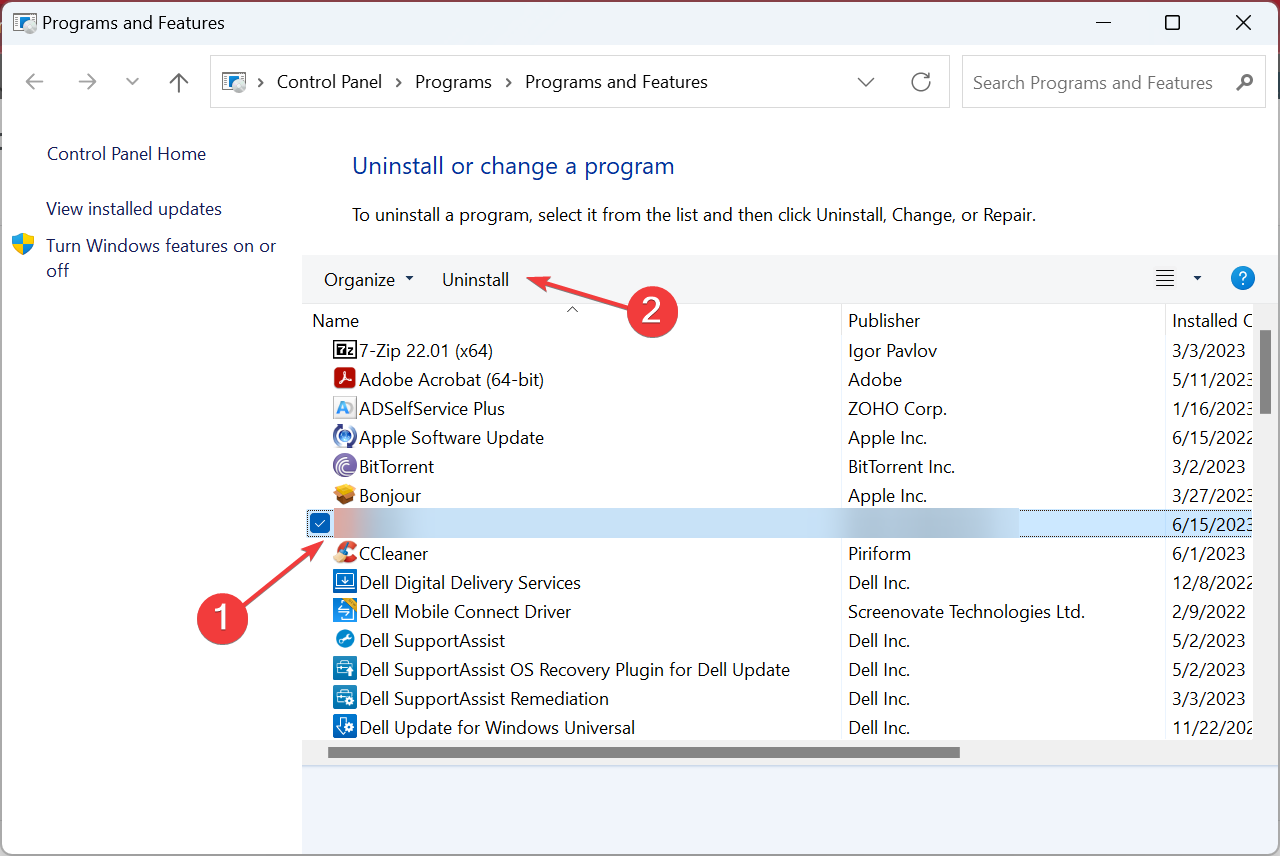The height and width of the screenshot is (856, 1280).
Task: Click the Adobe Acrobat icon
Action: pos(344,378)
